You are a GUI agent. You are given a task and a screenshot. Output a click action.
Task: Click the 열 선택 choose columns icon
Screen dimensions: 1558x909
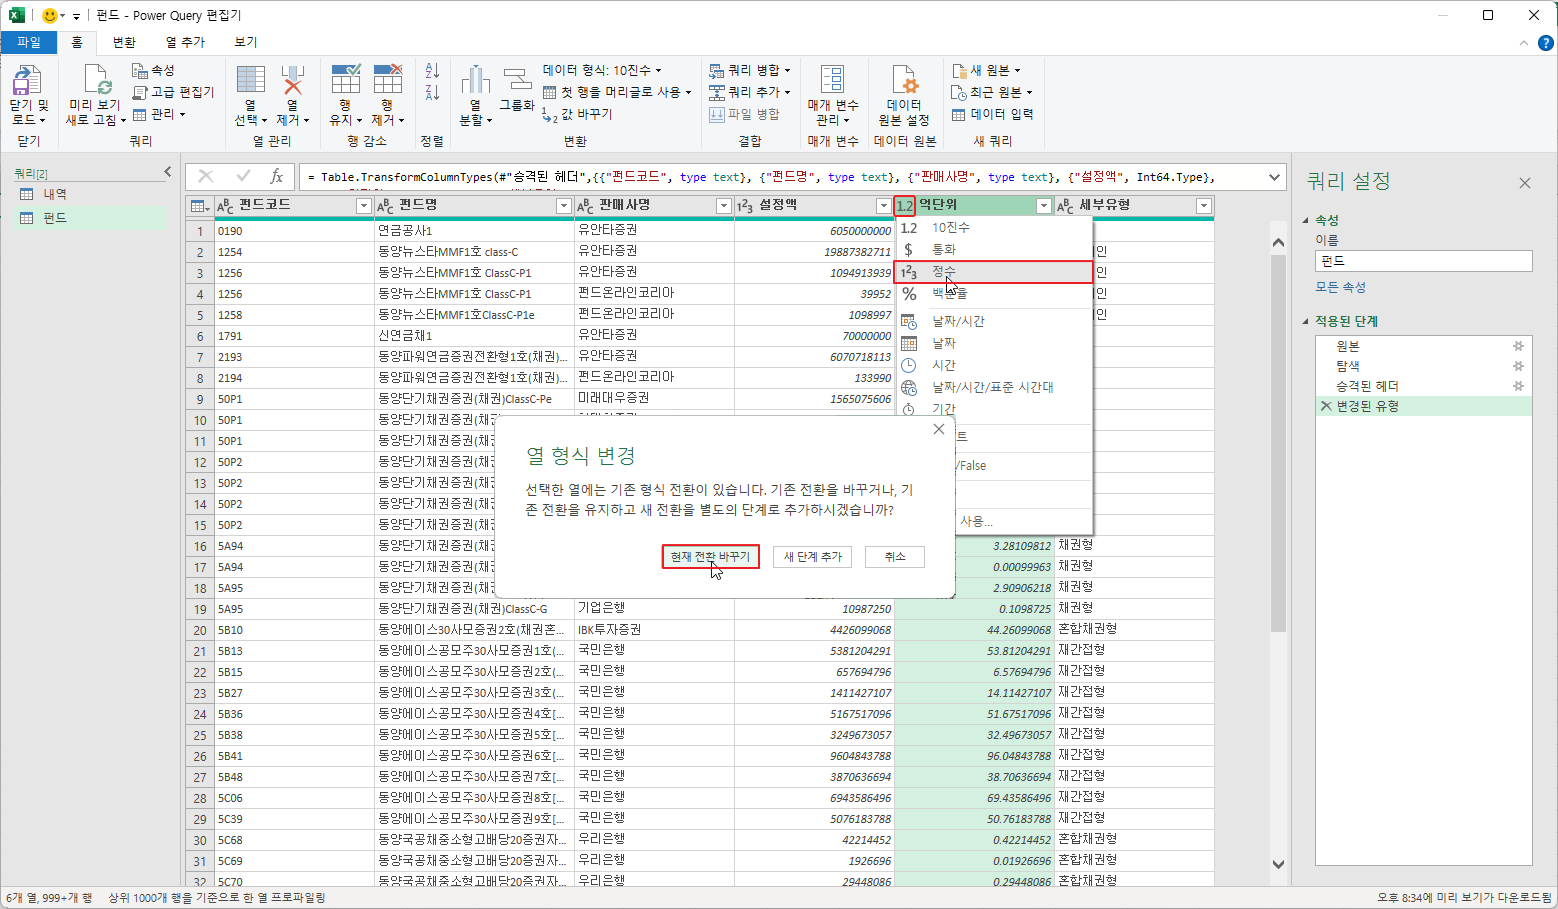pyautogui.click(x=251, y=80)
